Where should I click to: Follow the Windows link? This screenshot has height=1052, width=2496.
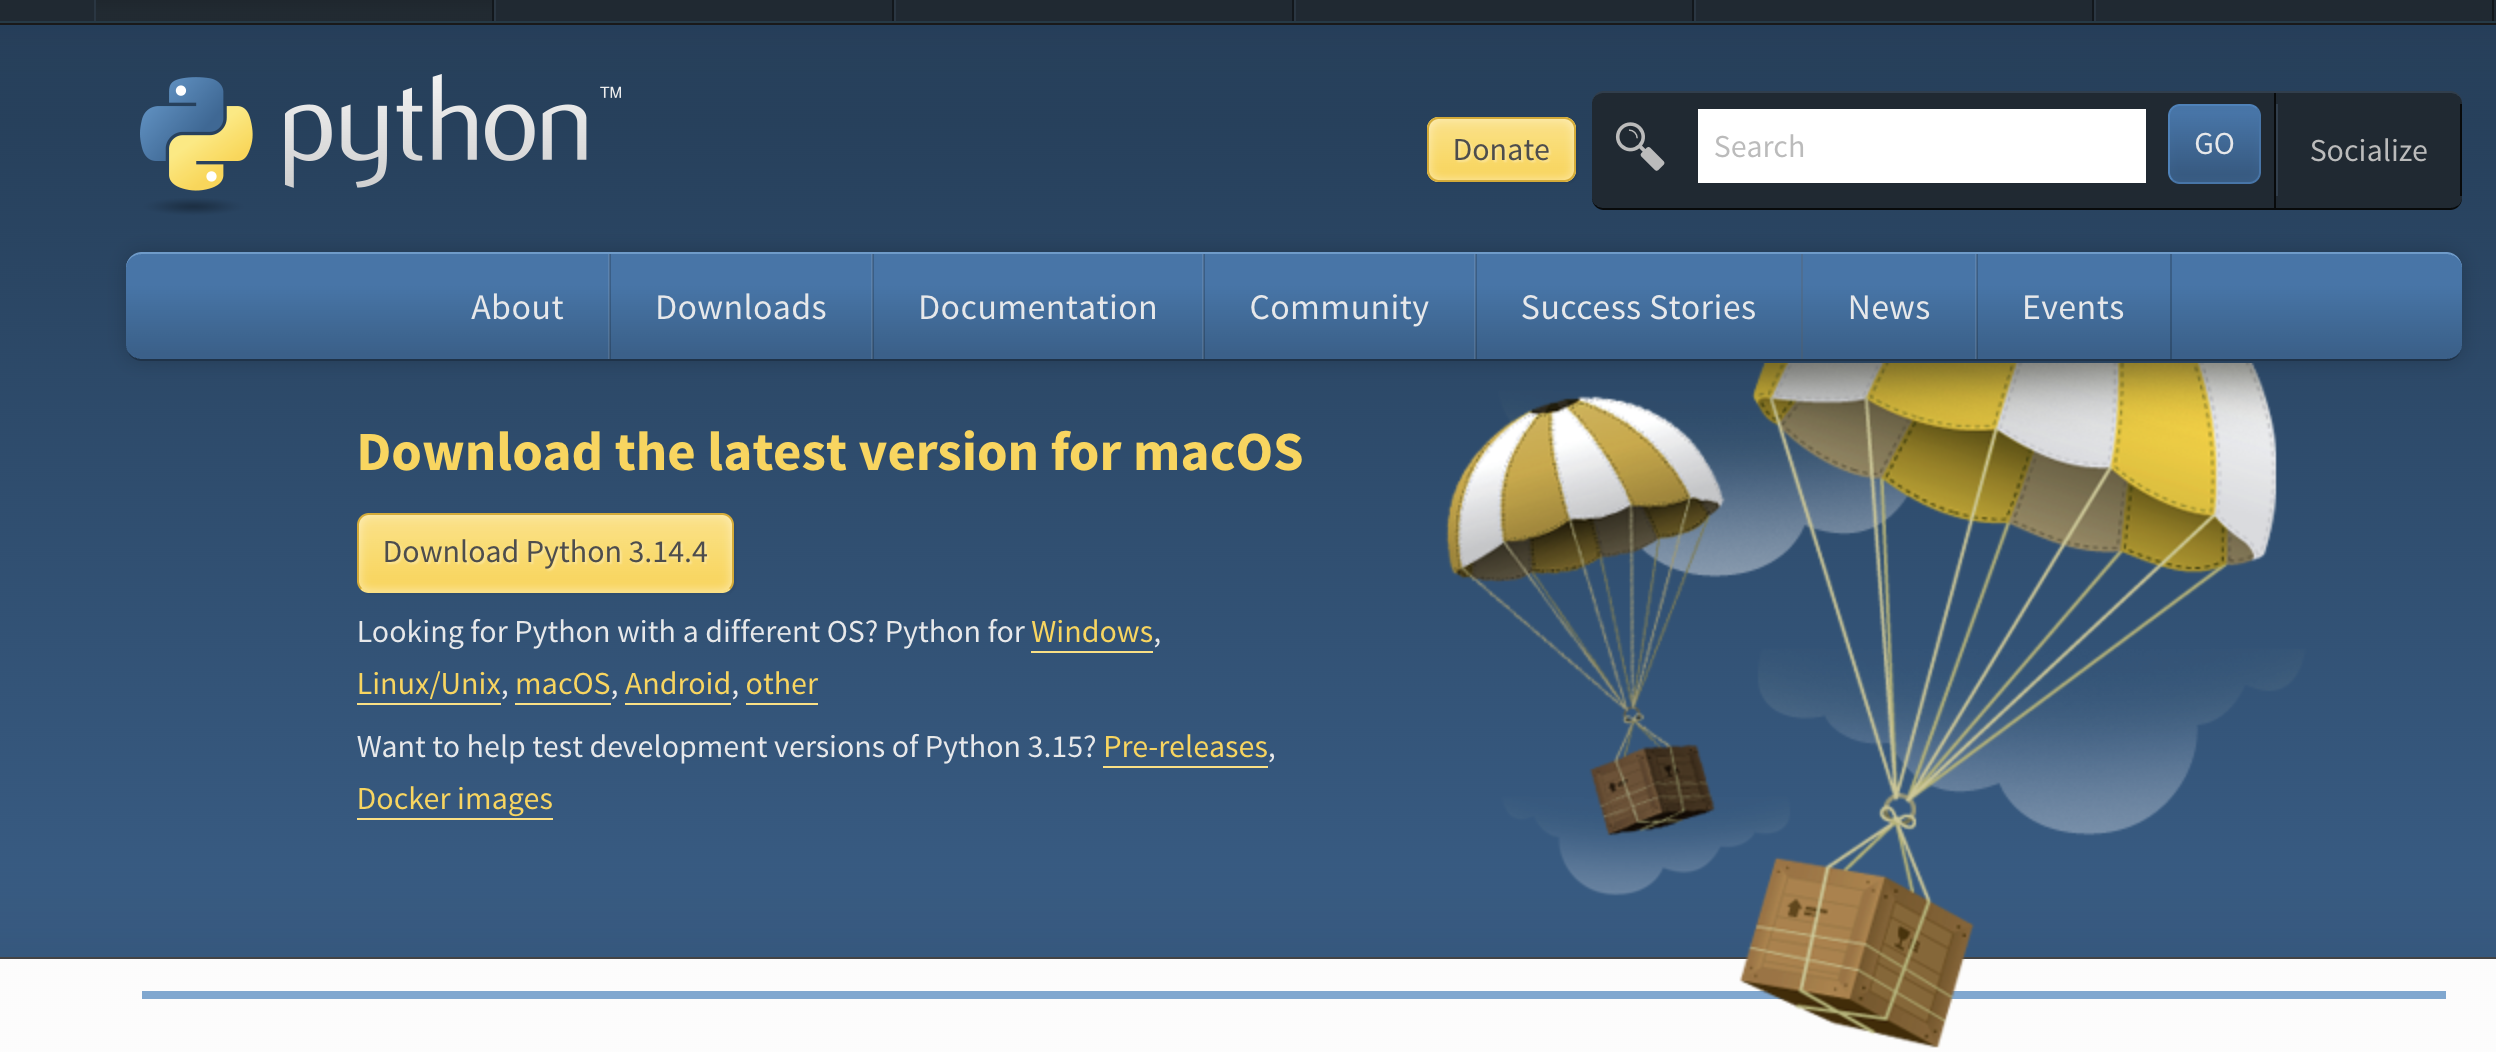(1092, 632)
